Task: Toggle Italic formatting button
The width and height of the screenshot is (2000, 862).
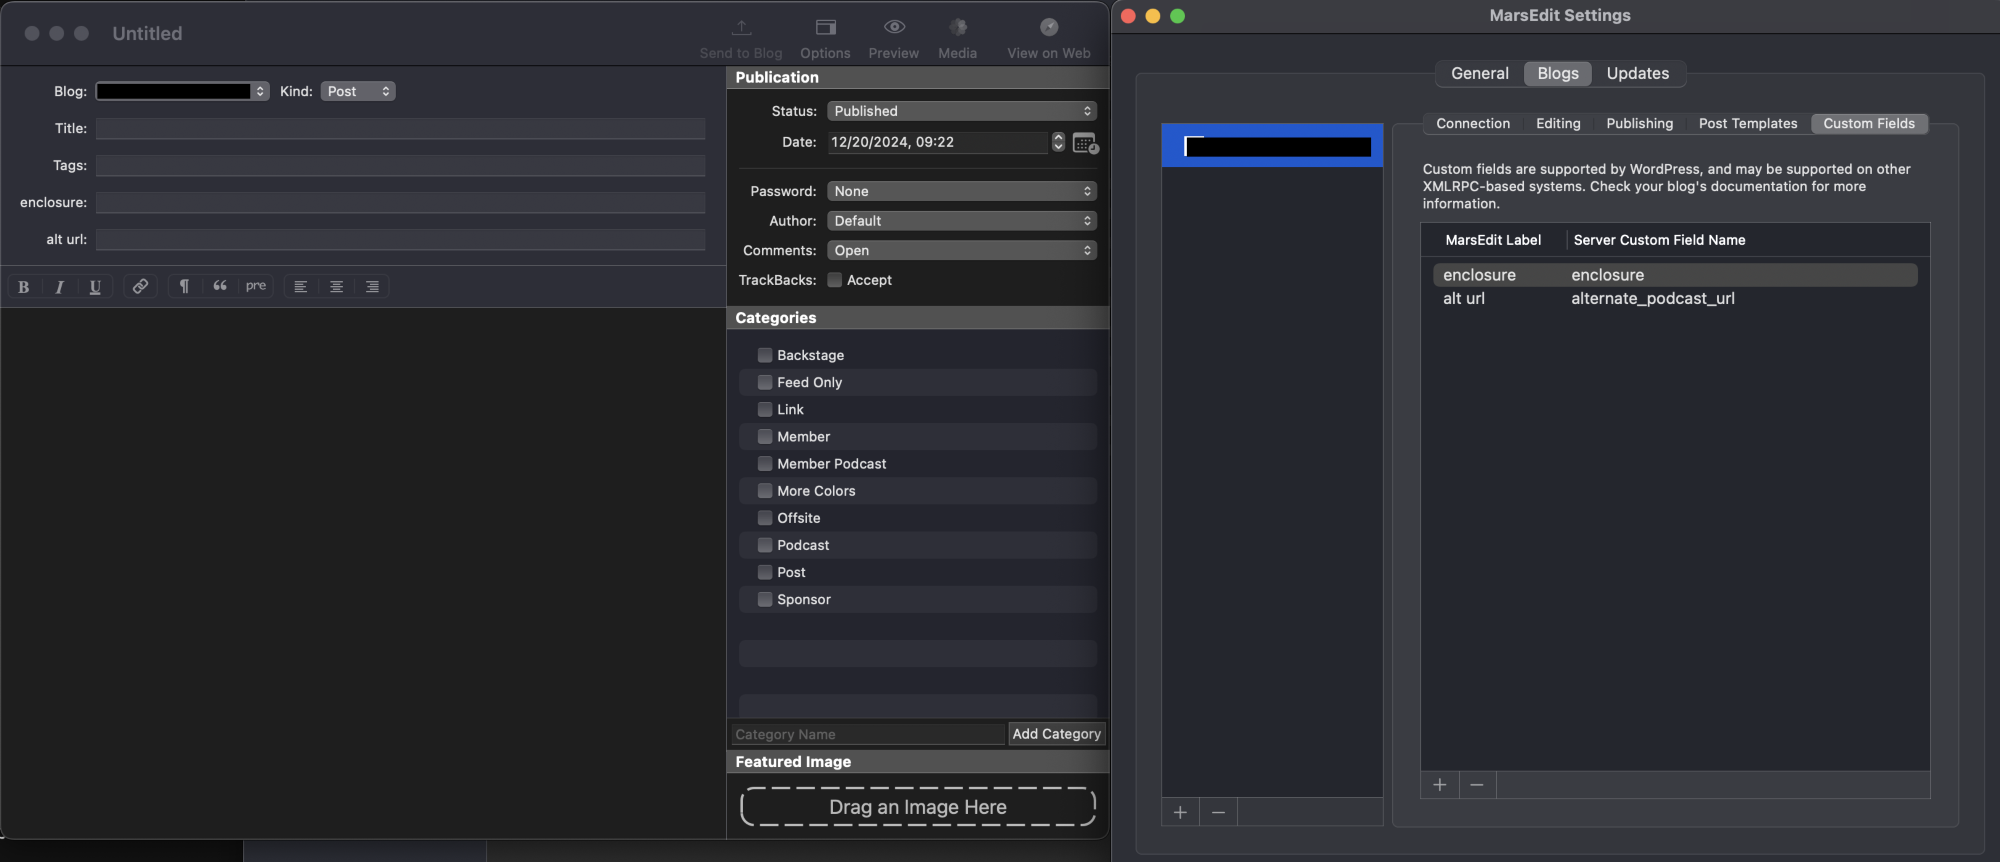Action: pos(60,286)
